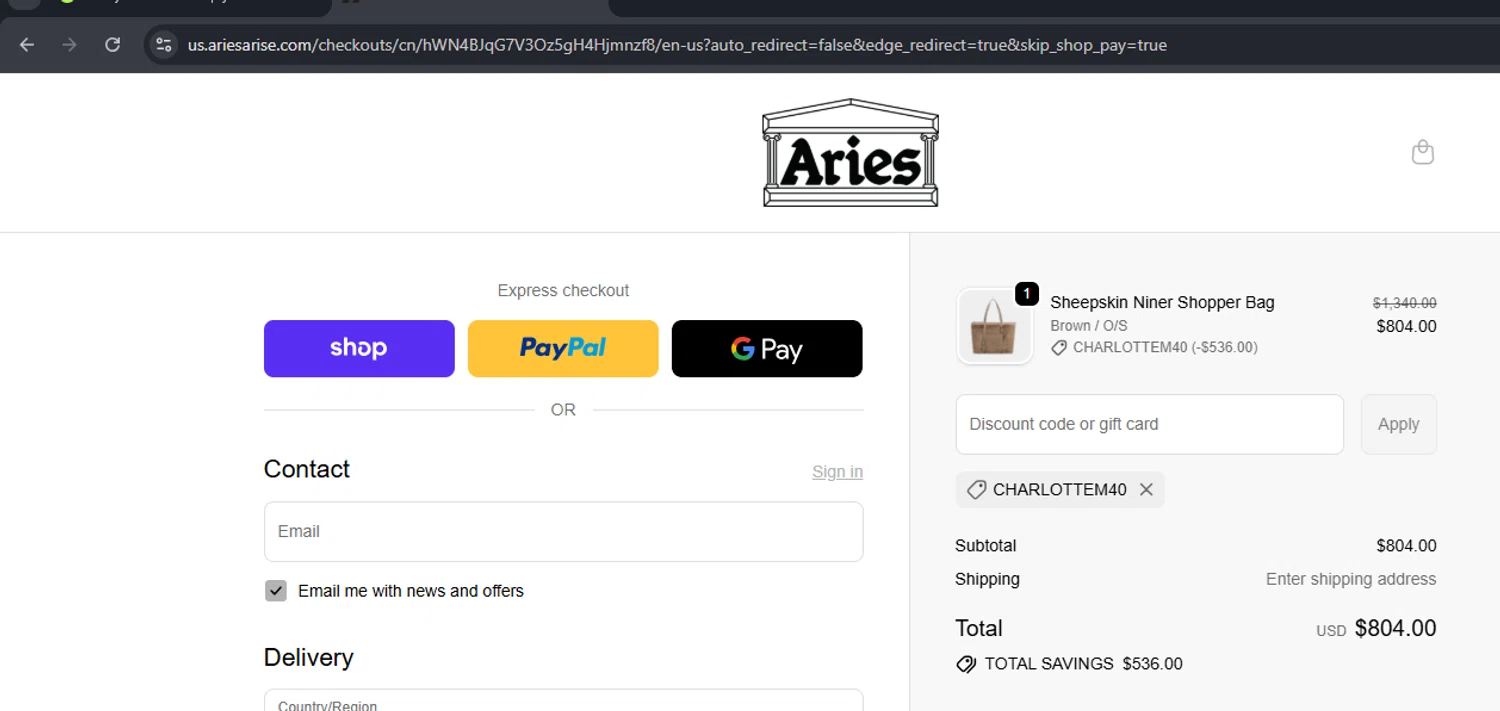Click the Total Savings tag icon
The height and width of the screenshot is (711, 1500).
tap(966, 664)
